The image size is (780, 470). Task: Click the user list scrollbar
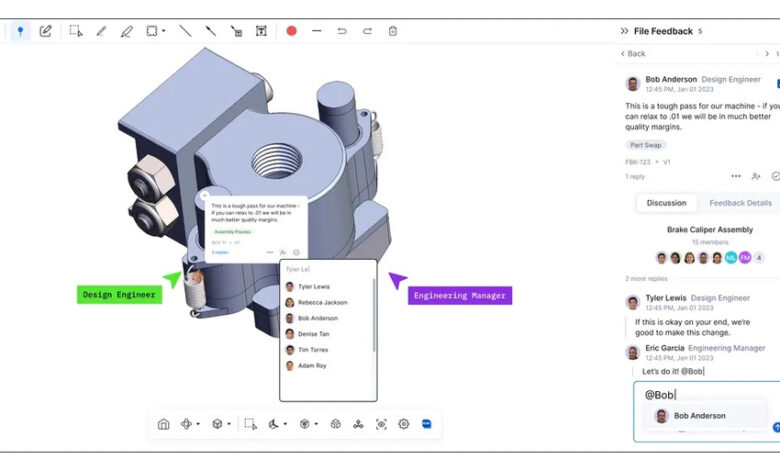[374, 315]
